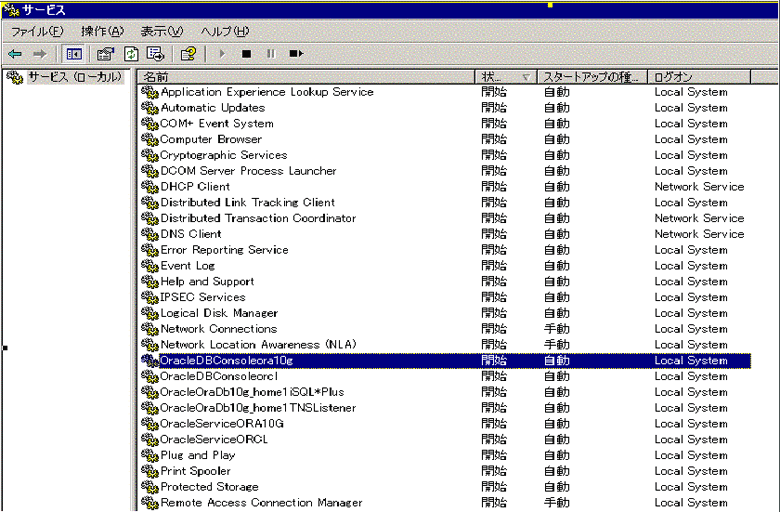780x512 pixels.
Task: Sort by the ログオン column header
Action: pyautogui.click(x=710, y=77)
